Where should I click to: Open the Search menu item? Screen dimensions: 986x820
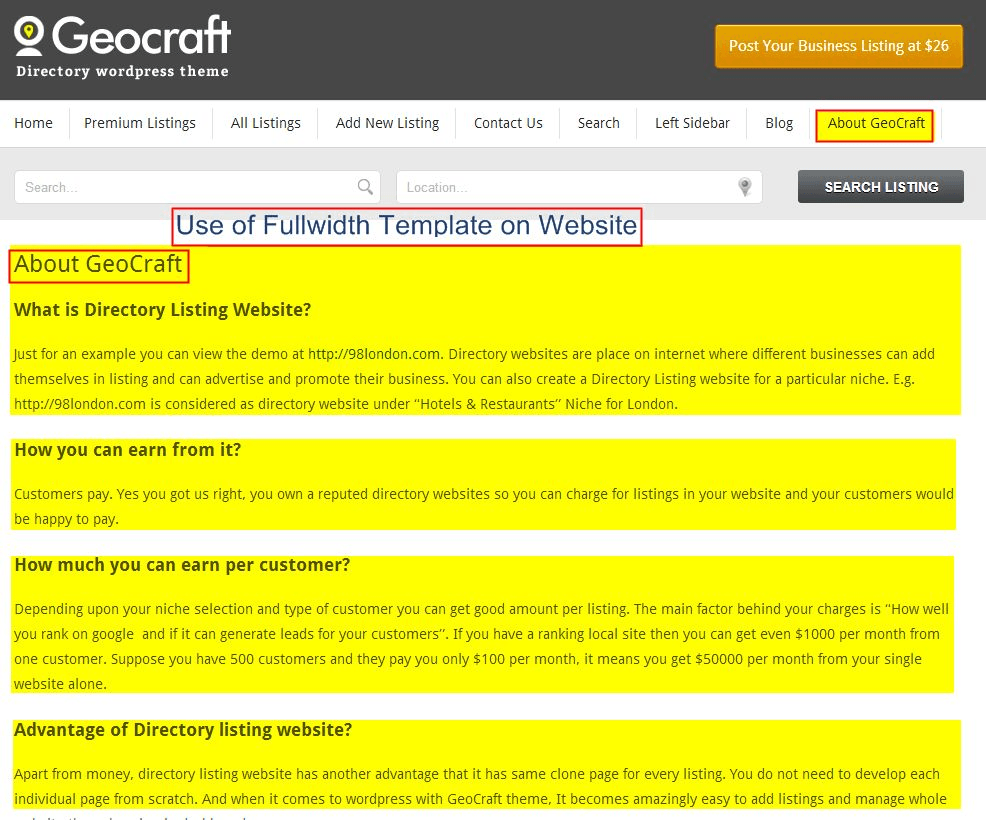[599, 123]
